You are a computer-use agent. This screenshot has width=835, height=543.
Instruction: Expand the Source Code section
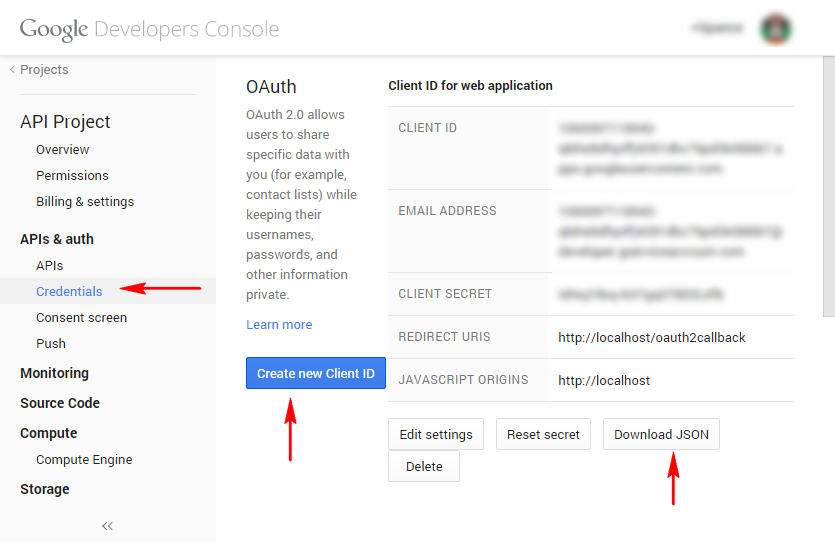coord(60,403)
